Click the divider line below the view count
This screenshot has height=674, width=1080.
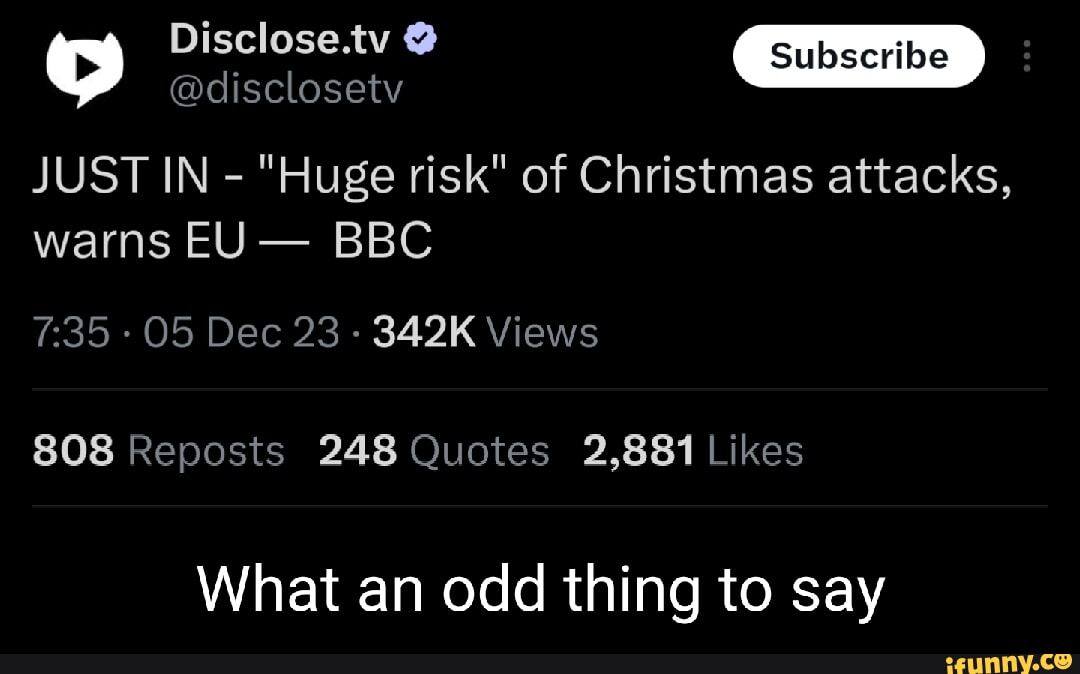pyautogui.click(x=540, y=388)
